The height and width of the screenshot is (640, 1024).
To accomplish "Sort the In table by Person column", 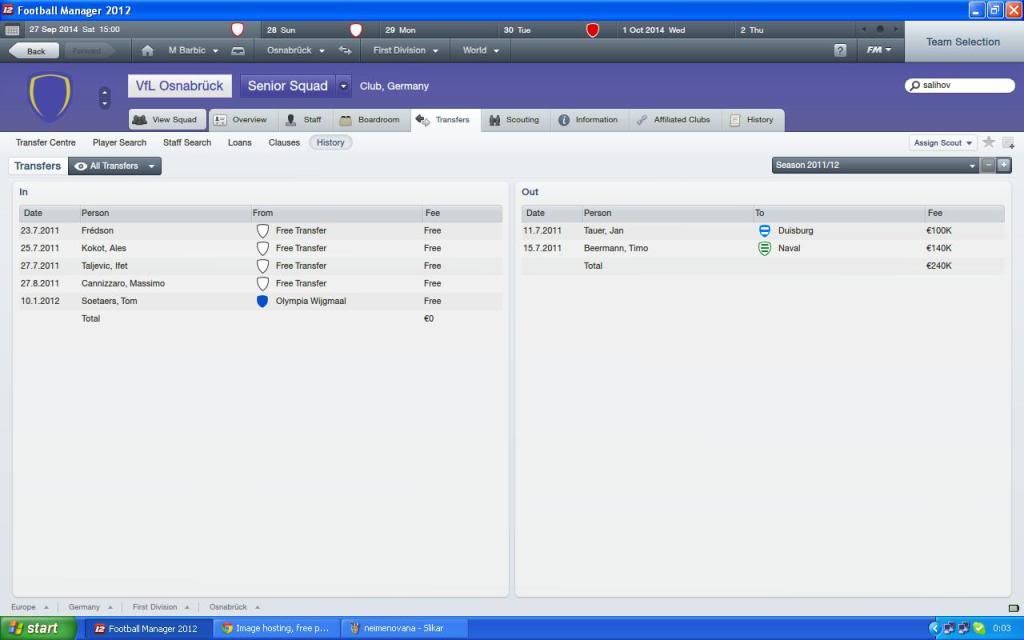I will [165, 213].
